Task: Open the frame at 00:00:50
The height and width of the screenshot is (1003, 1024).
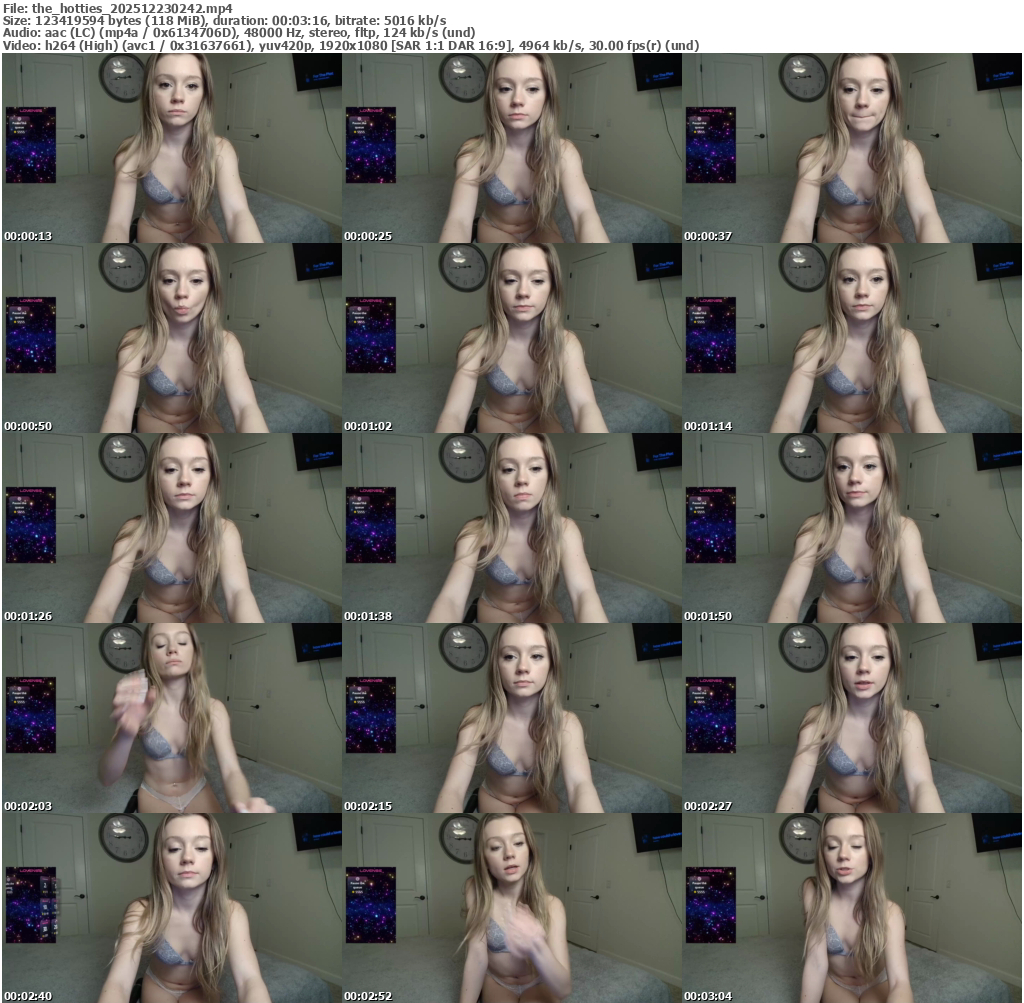Action: click(x=171, y=338)
